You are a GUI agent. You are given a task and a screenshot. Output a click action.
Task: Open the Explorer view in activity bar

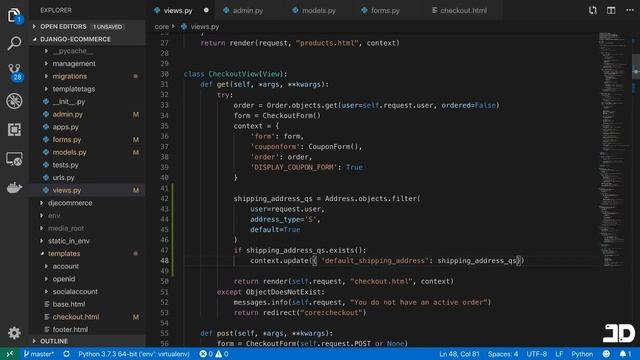point(14,16)
